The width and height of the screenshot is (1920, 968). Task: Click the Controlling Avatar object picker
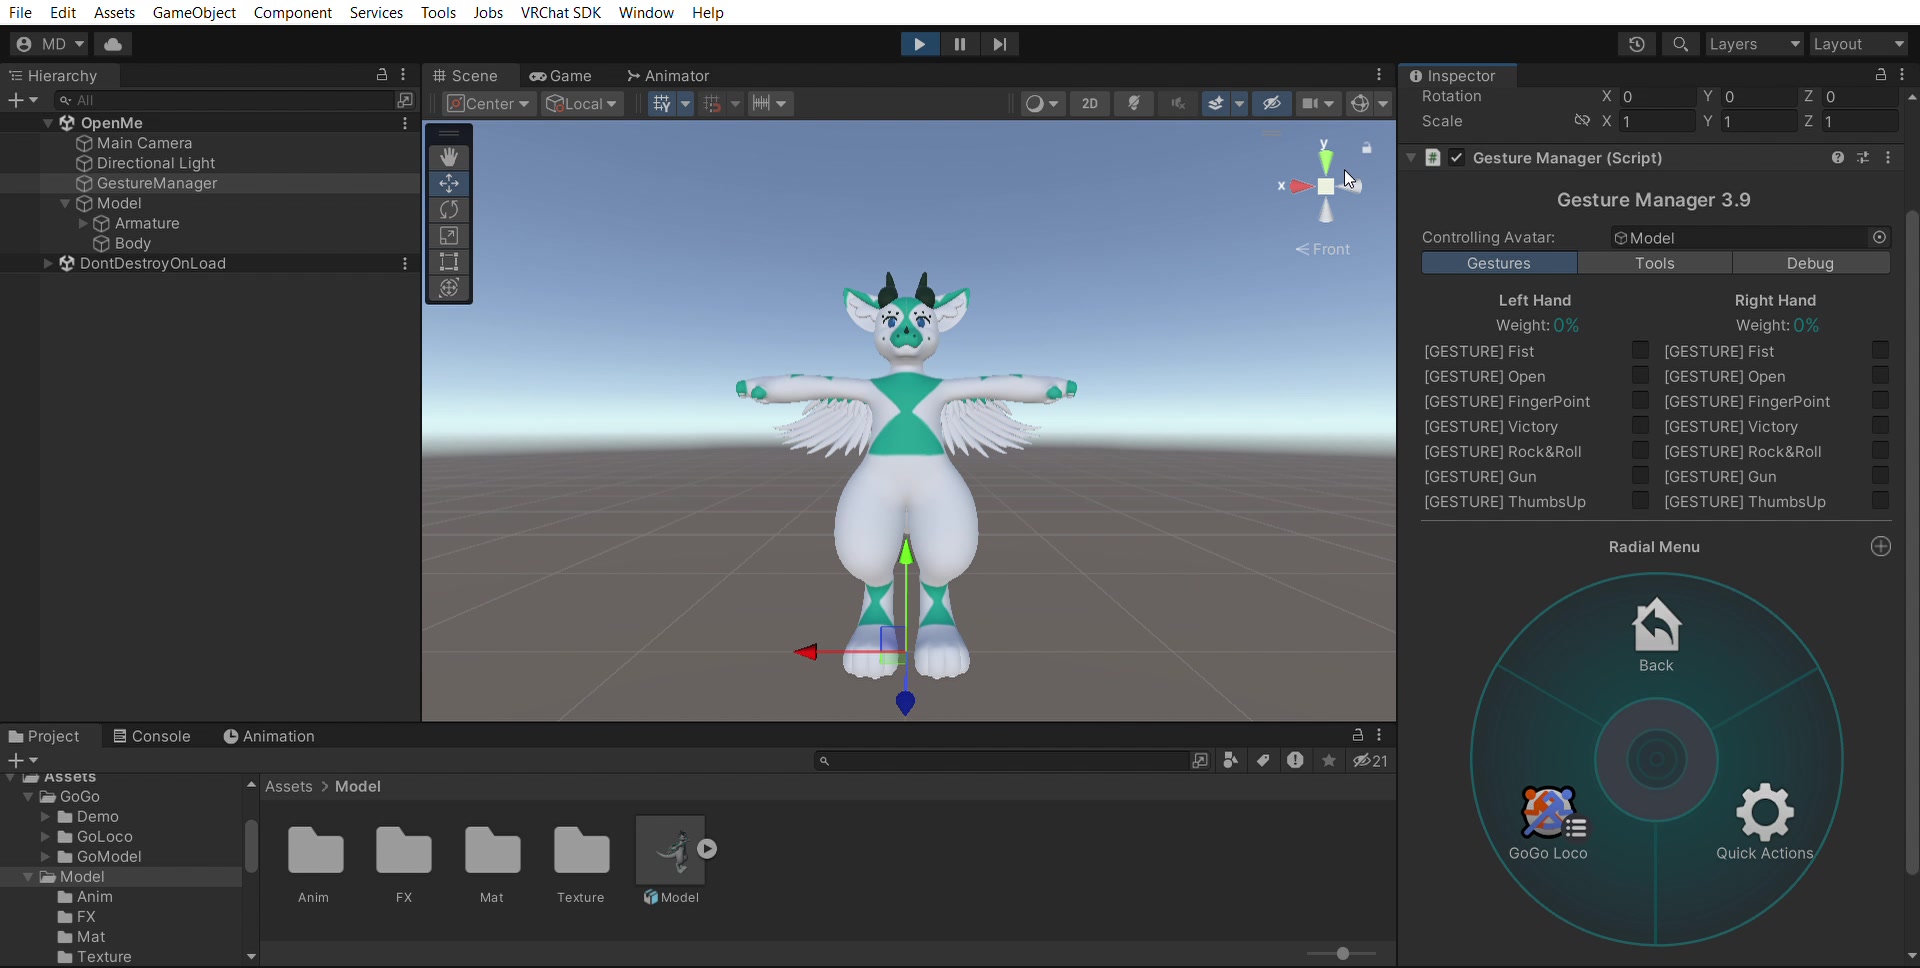pyautogui.click(x=1880, y=237)
